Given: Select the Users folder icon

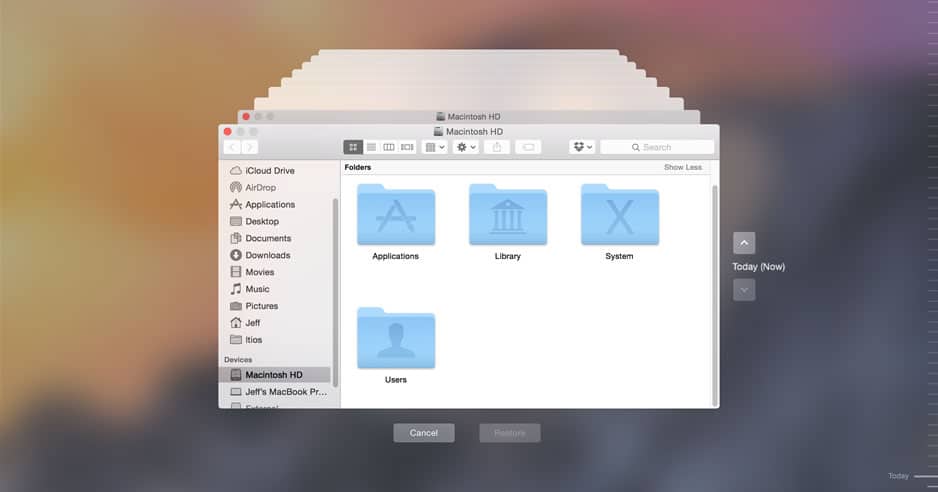Looking at the screenshot, I should tap(396, 339).
